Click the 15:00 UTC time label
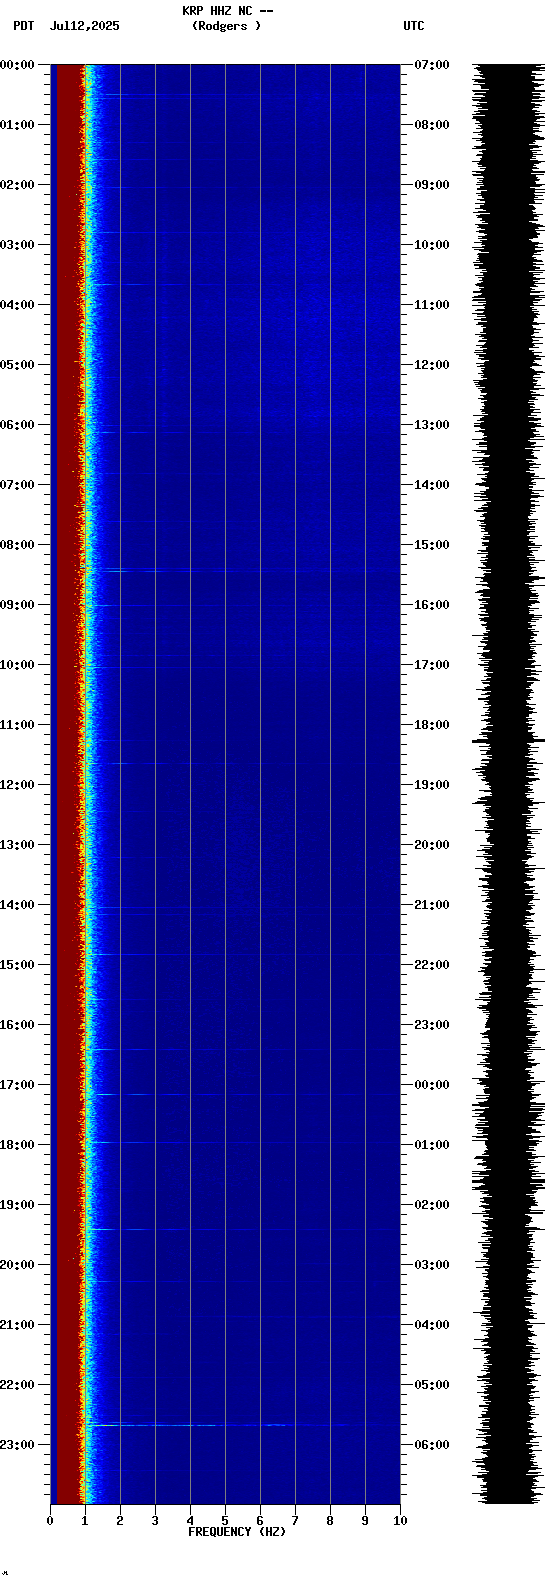Viewport: 552px width, 1584px height. (431, 545)
